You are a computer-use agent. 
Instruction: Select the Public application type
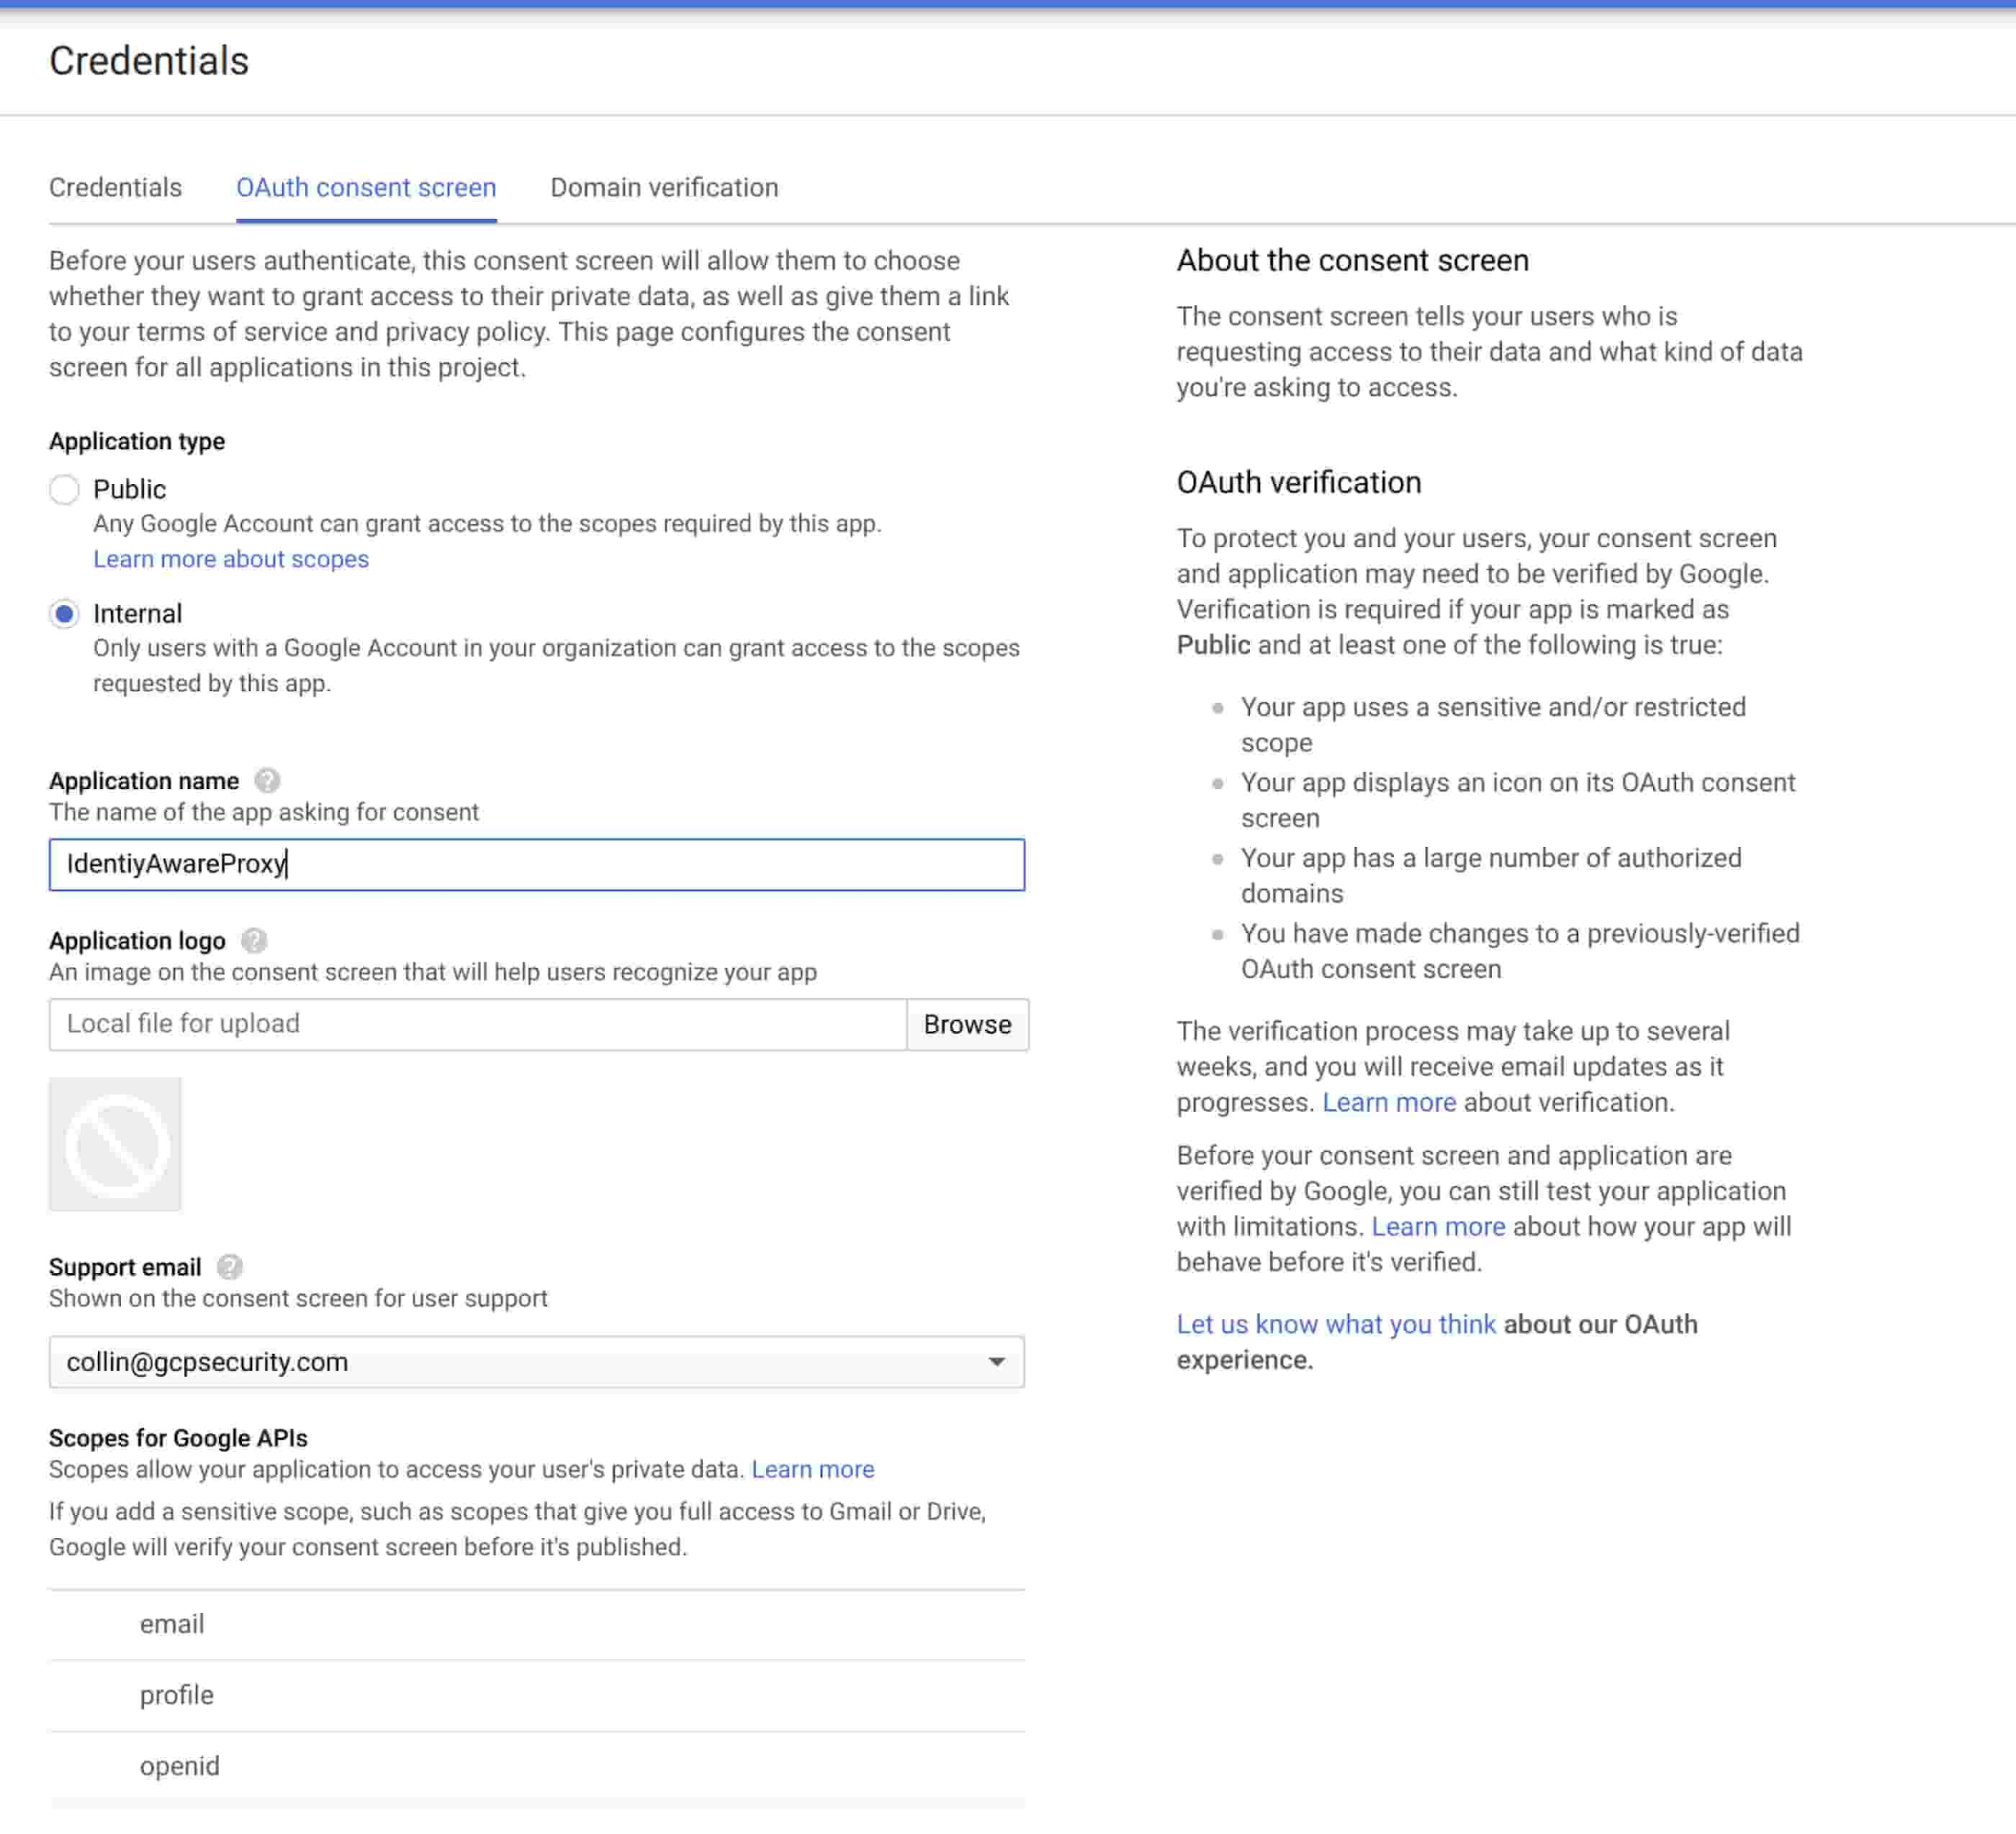[x=61, y=489]
